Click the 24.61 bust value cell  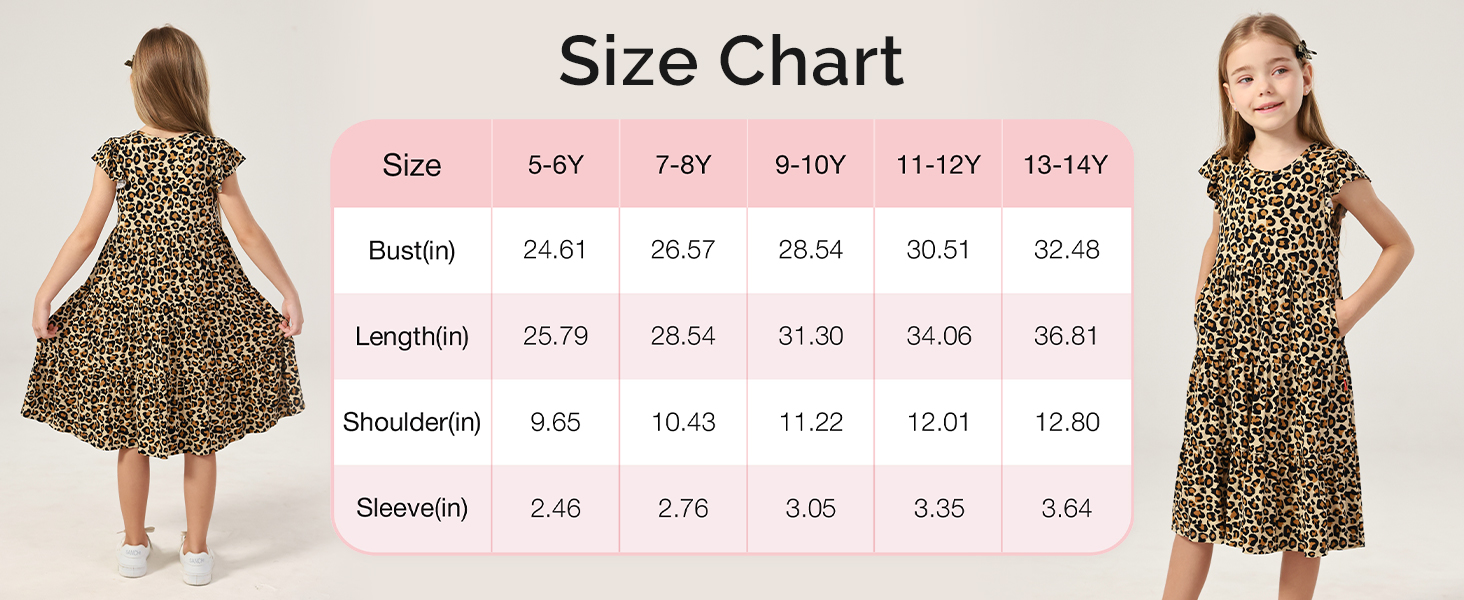tap(555, 250)
